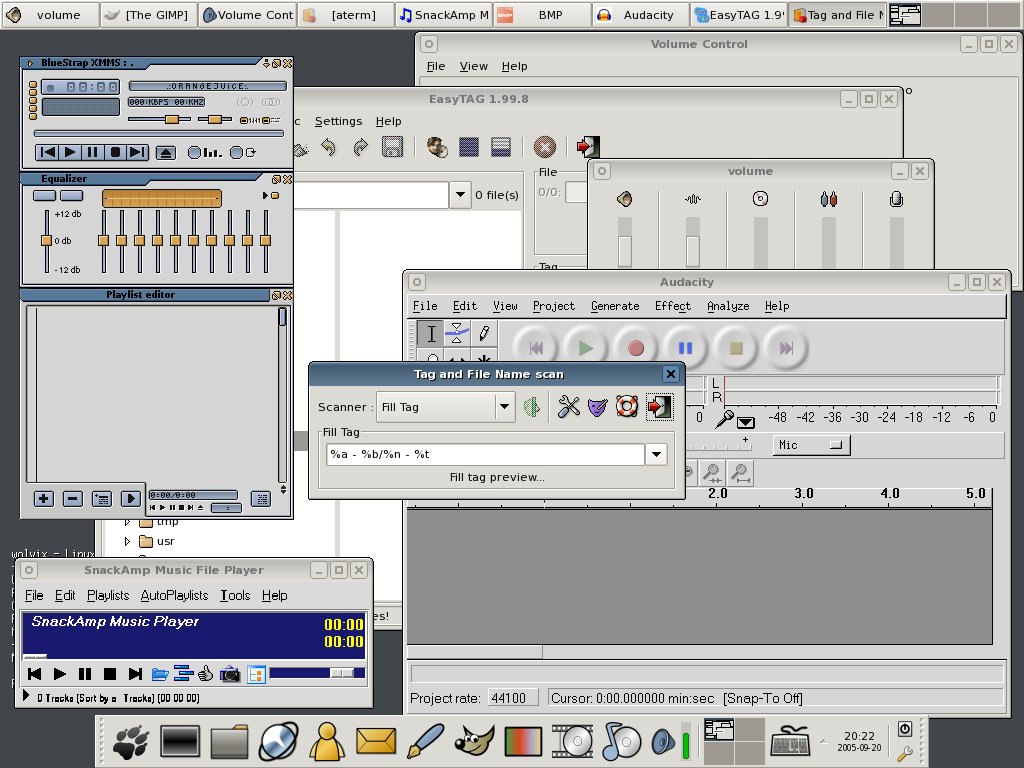Toggle the equalizer Auto button in XMMS
The image size is (1024, 768).
(x=72, y=195)
